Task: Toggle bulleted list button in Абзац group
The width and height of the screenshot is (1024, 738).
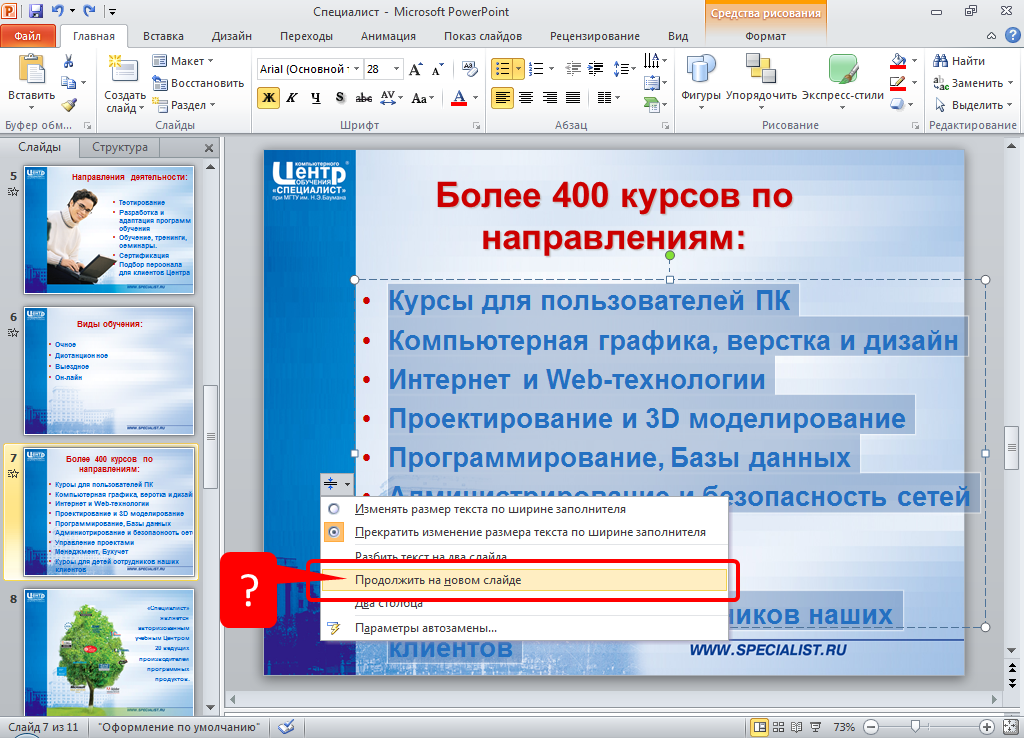Action: coord(502,69)
